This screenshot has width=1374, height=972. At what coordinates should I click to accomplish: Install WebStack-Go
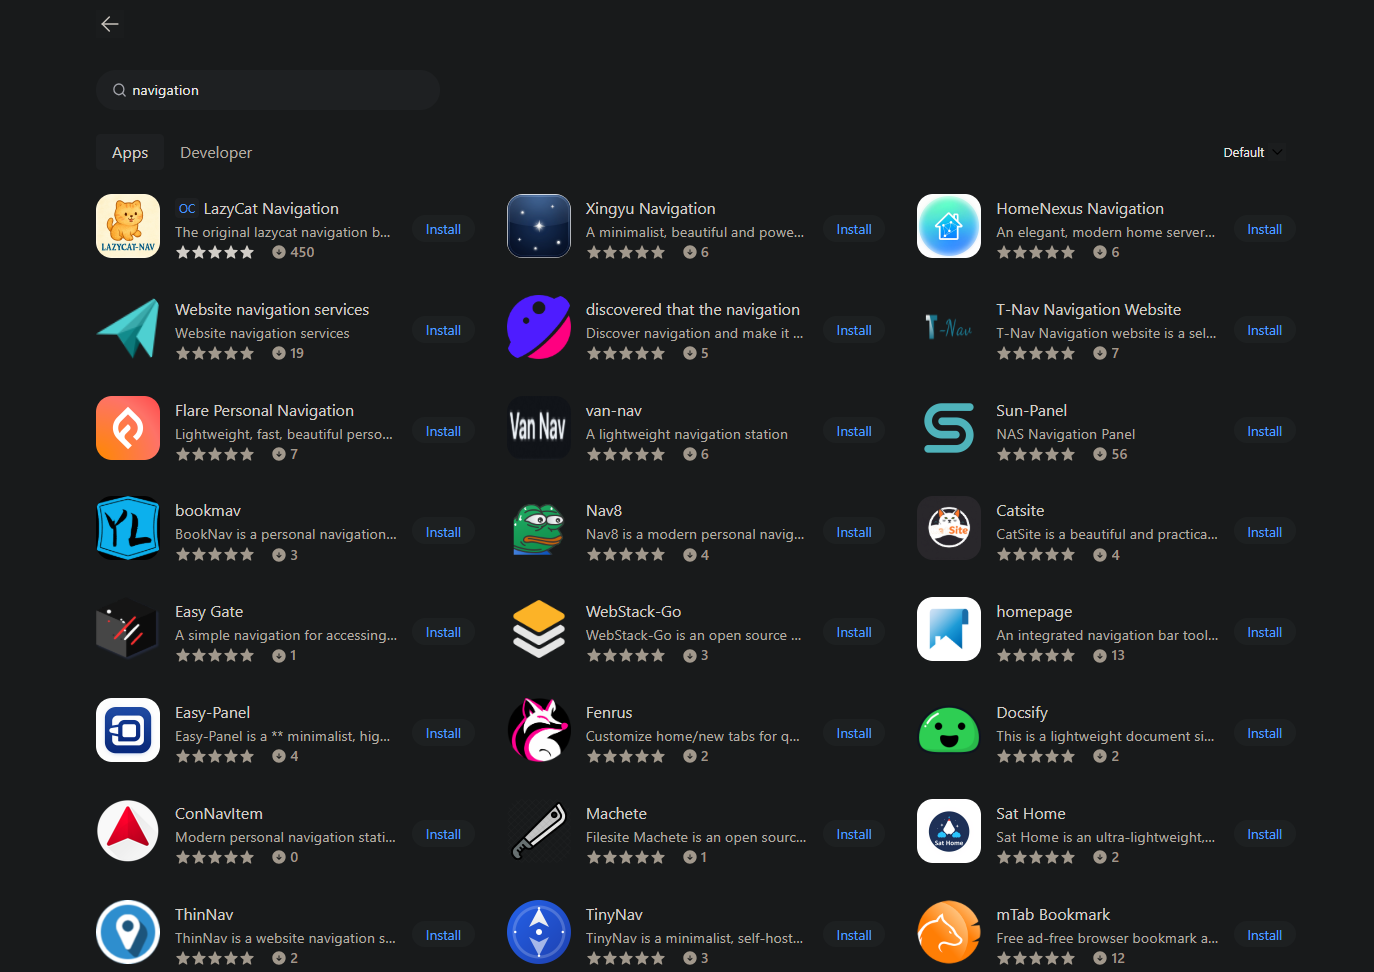(854, 632)
